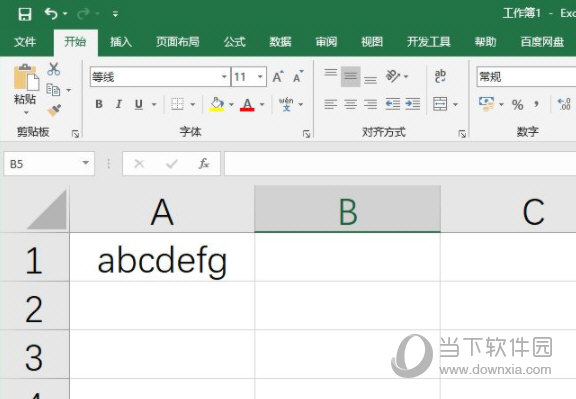Image resolution: width=576 pixels, height=399 pixels.
Task: Click the redo arrow icon
Action: [x=83, y=14]
